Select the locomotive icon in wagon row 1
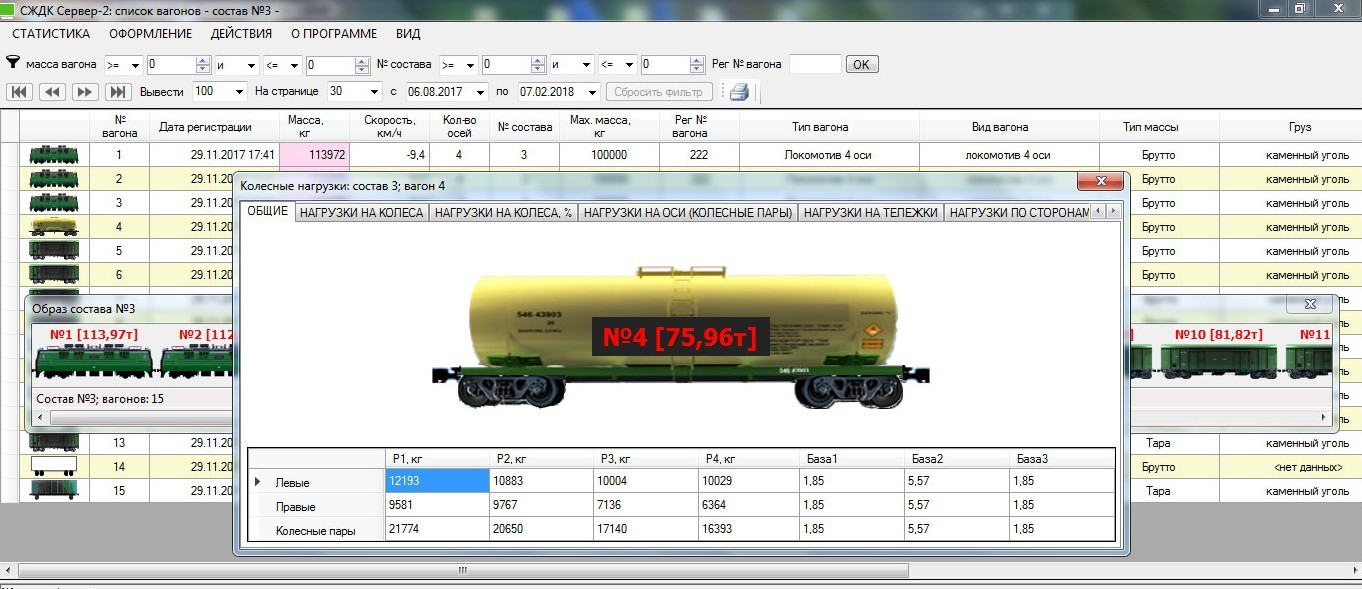 54,155
